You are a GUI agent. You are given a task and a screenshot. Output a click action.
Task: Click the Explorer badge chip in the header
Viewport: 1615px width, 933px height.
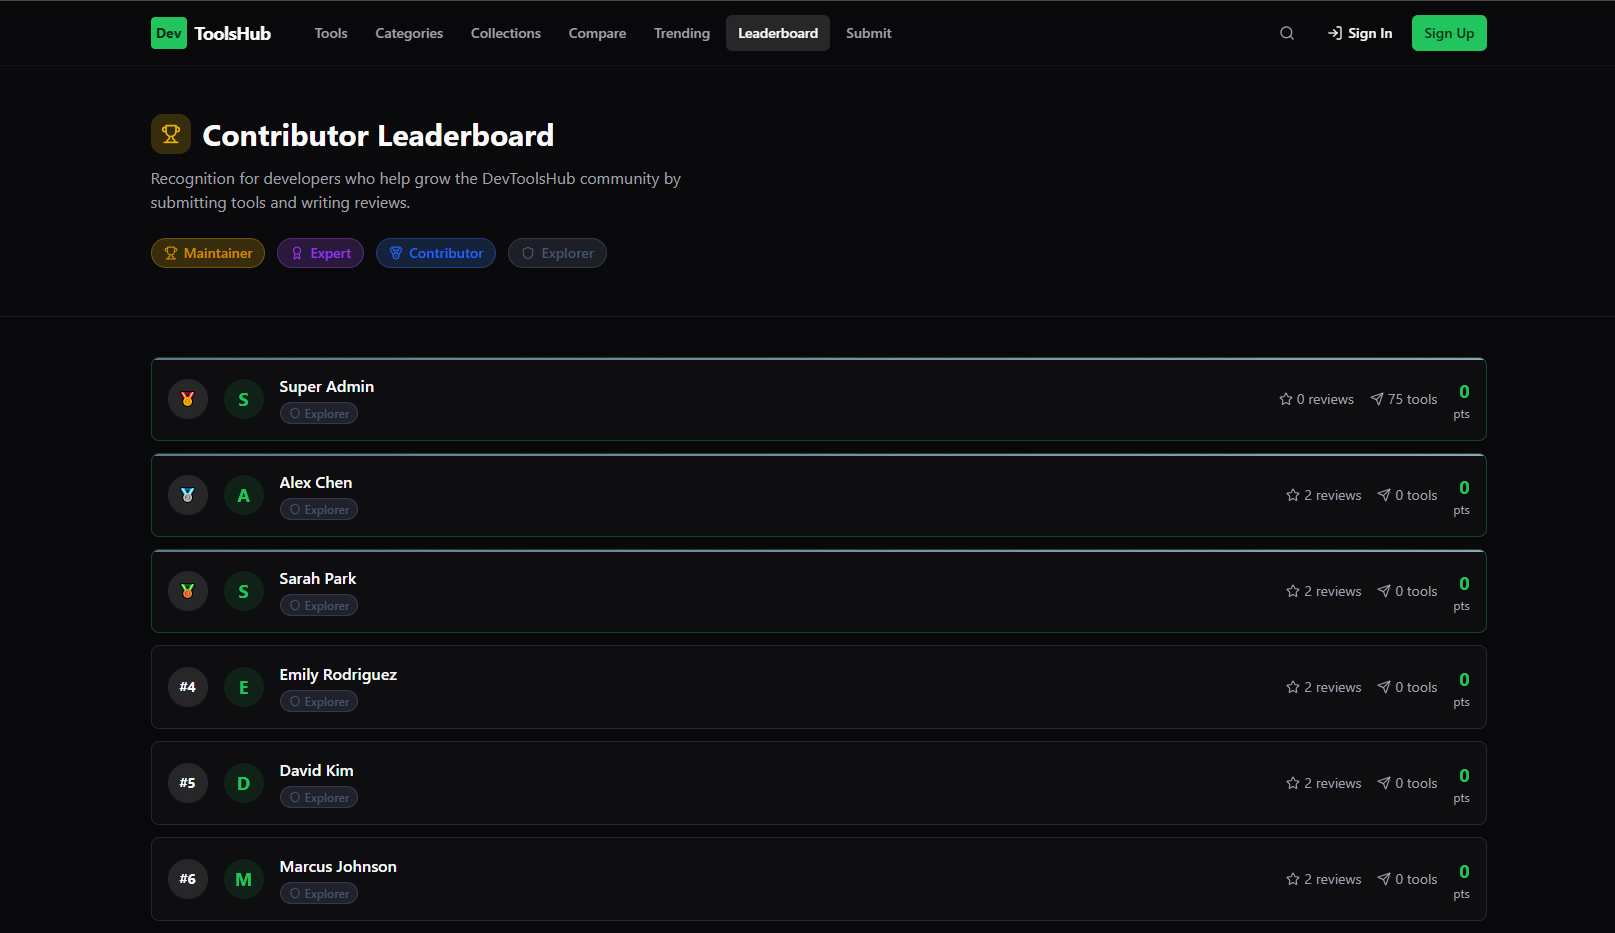coord(557,253)
